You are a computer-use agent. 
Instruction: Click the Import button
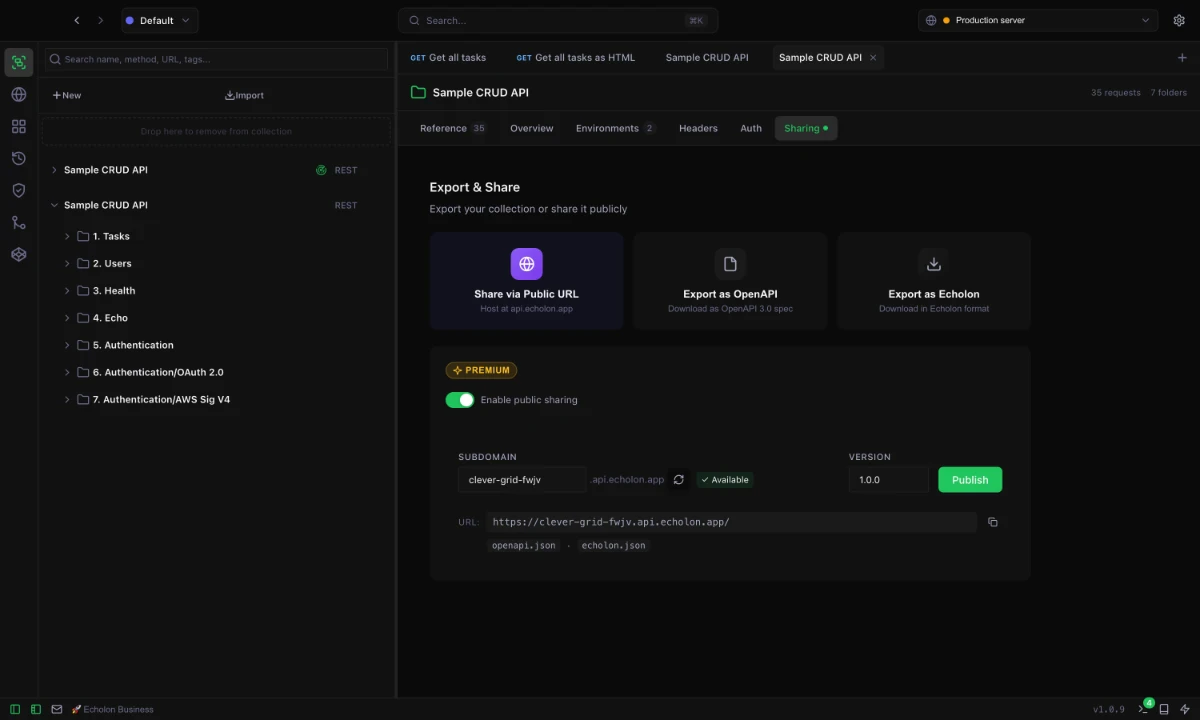coord(244,95)
